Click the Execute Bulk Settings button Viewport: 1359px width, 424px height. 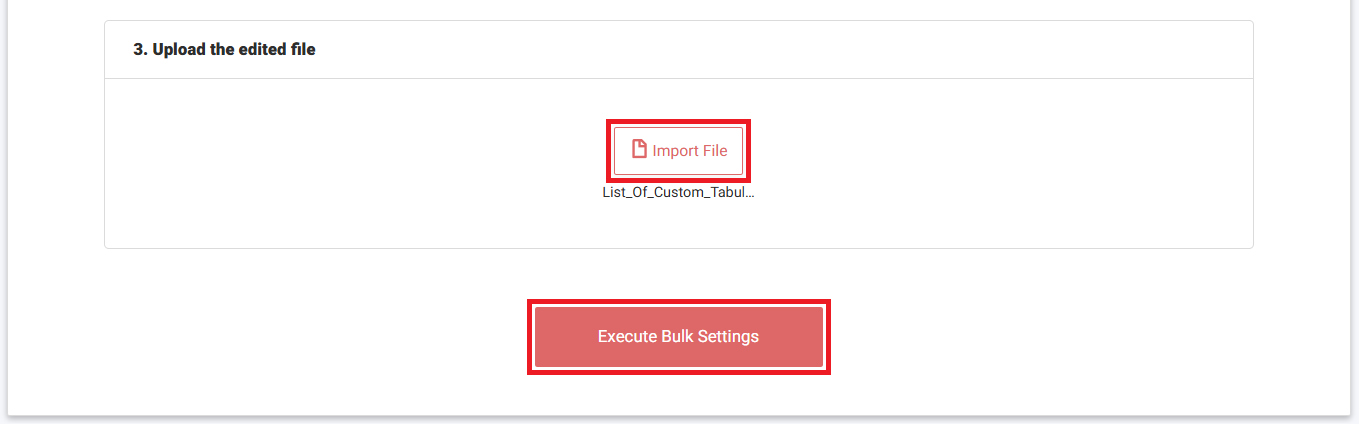[678, 337]
